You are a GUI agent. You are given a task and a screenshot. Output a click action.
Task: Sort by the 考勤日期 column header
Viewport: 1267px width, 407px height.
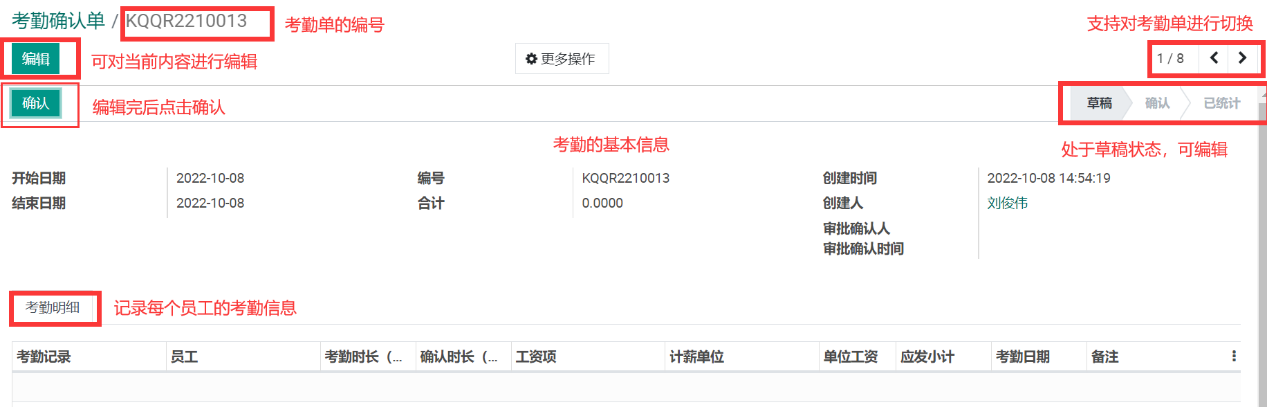(x=1022, y=356)
